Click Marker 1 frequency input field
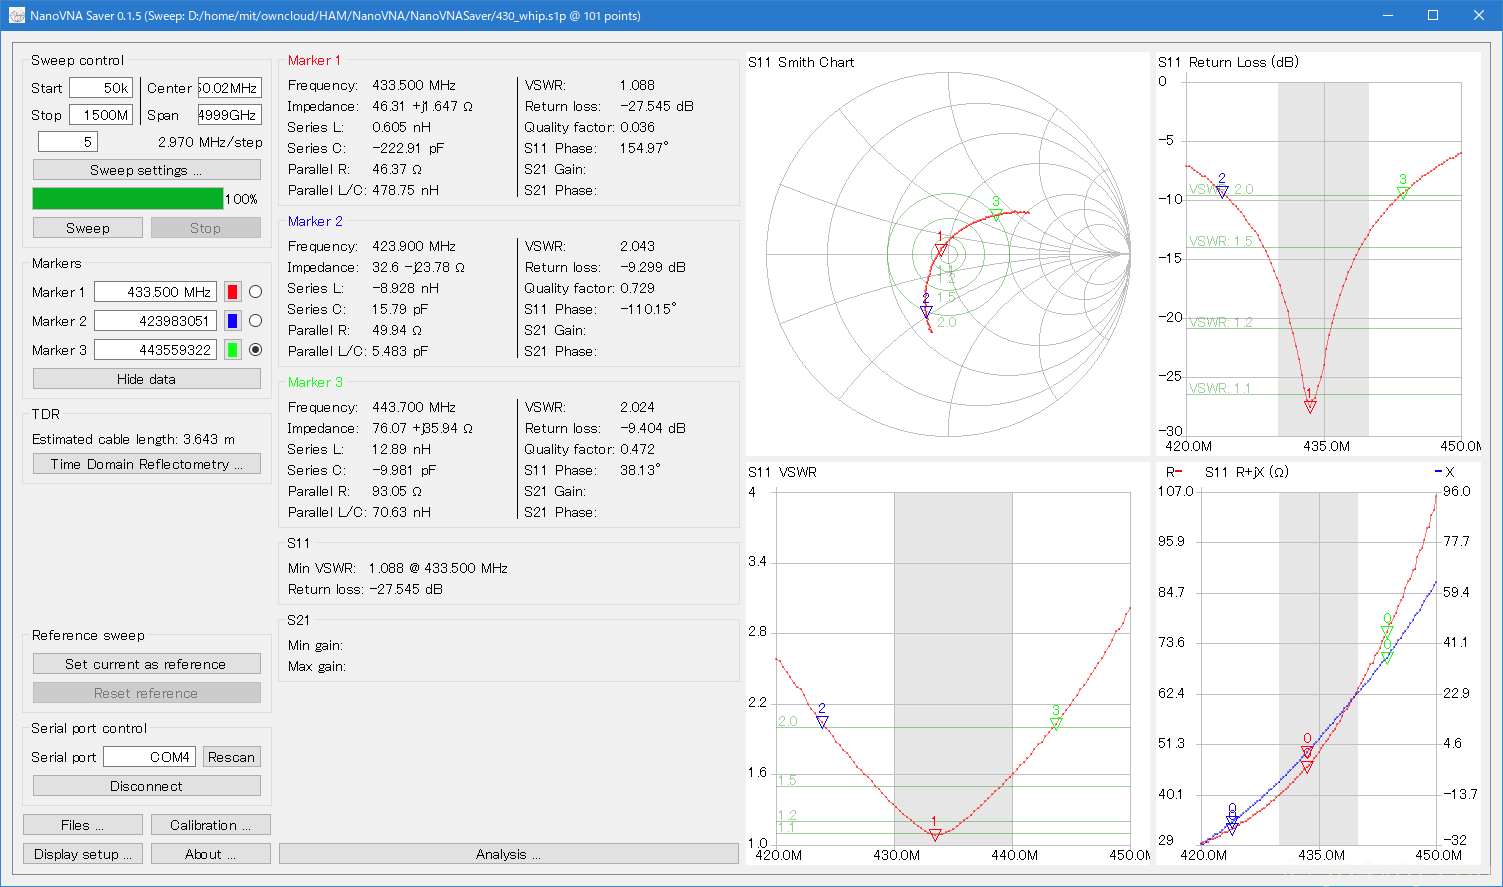The image size is (1503, 887). pyautogui.click(x=156, y=292)
